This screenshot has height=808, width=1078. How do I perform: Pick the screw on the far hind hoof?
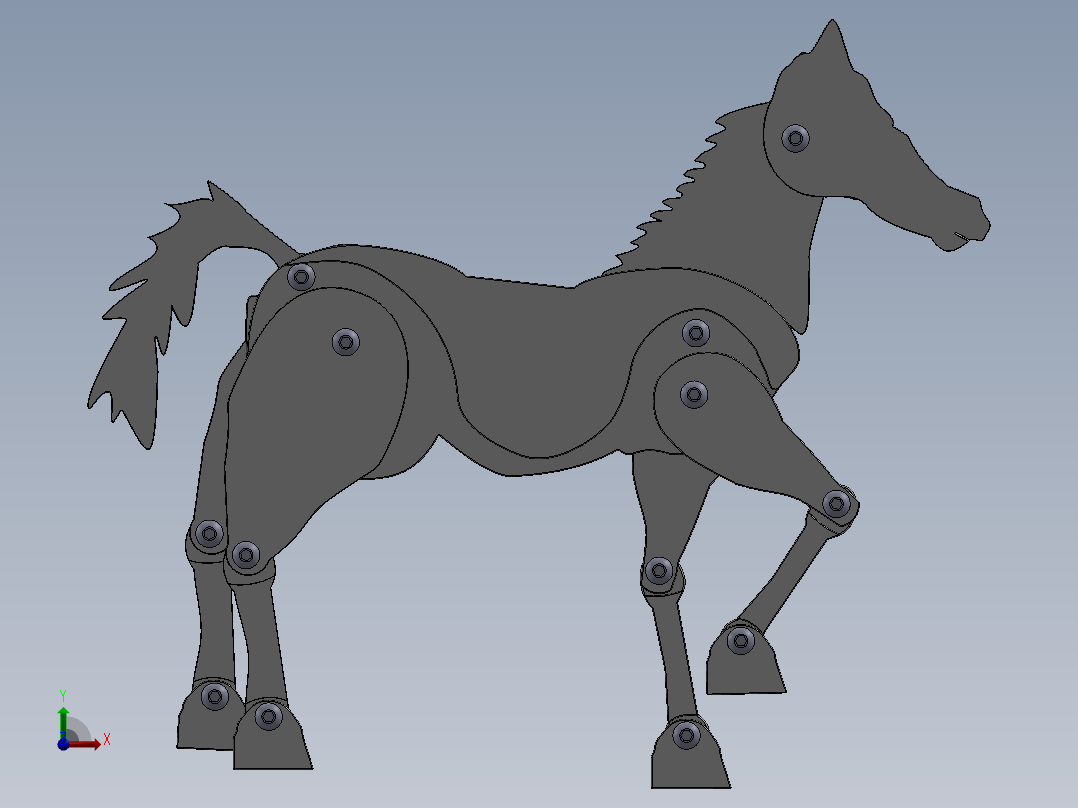click(214, 697)
